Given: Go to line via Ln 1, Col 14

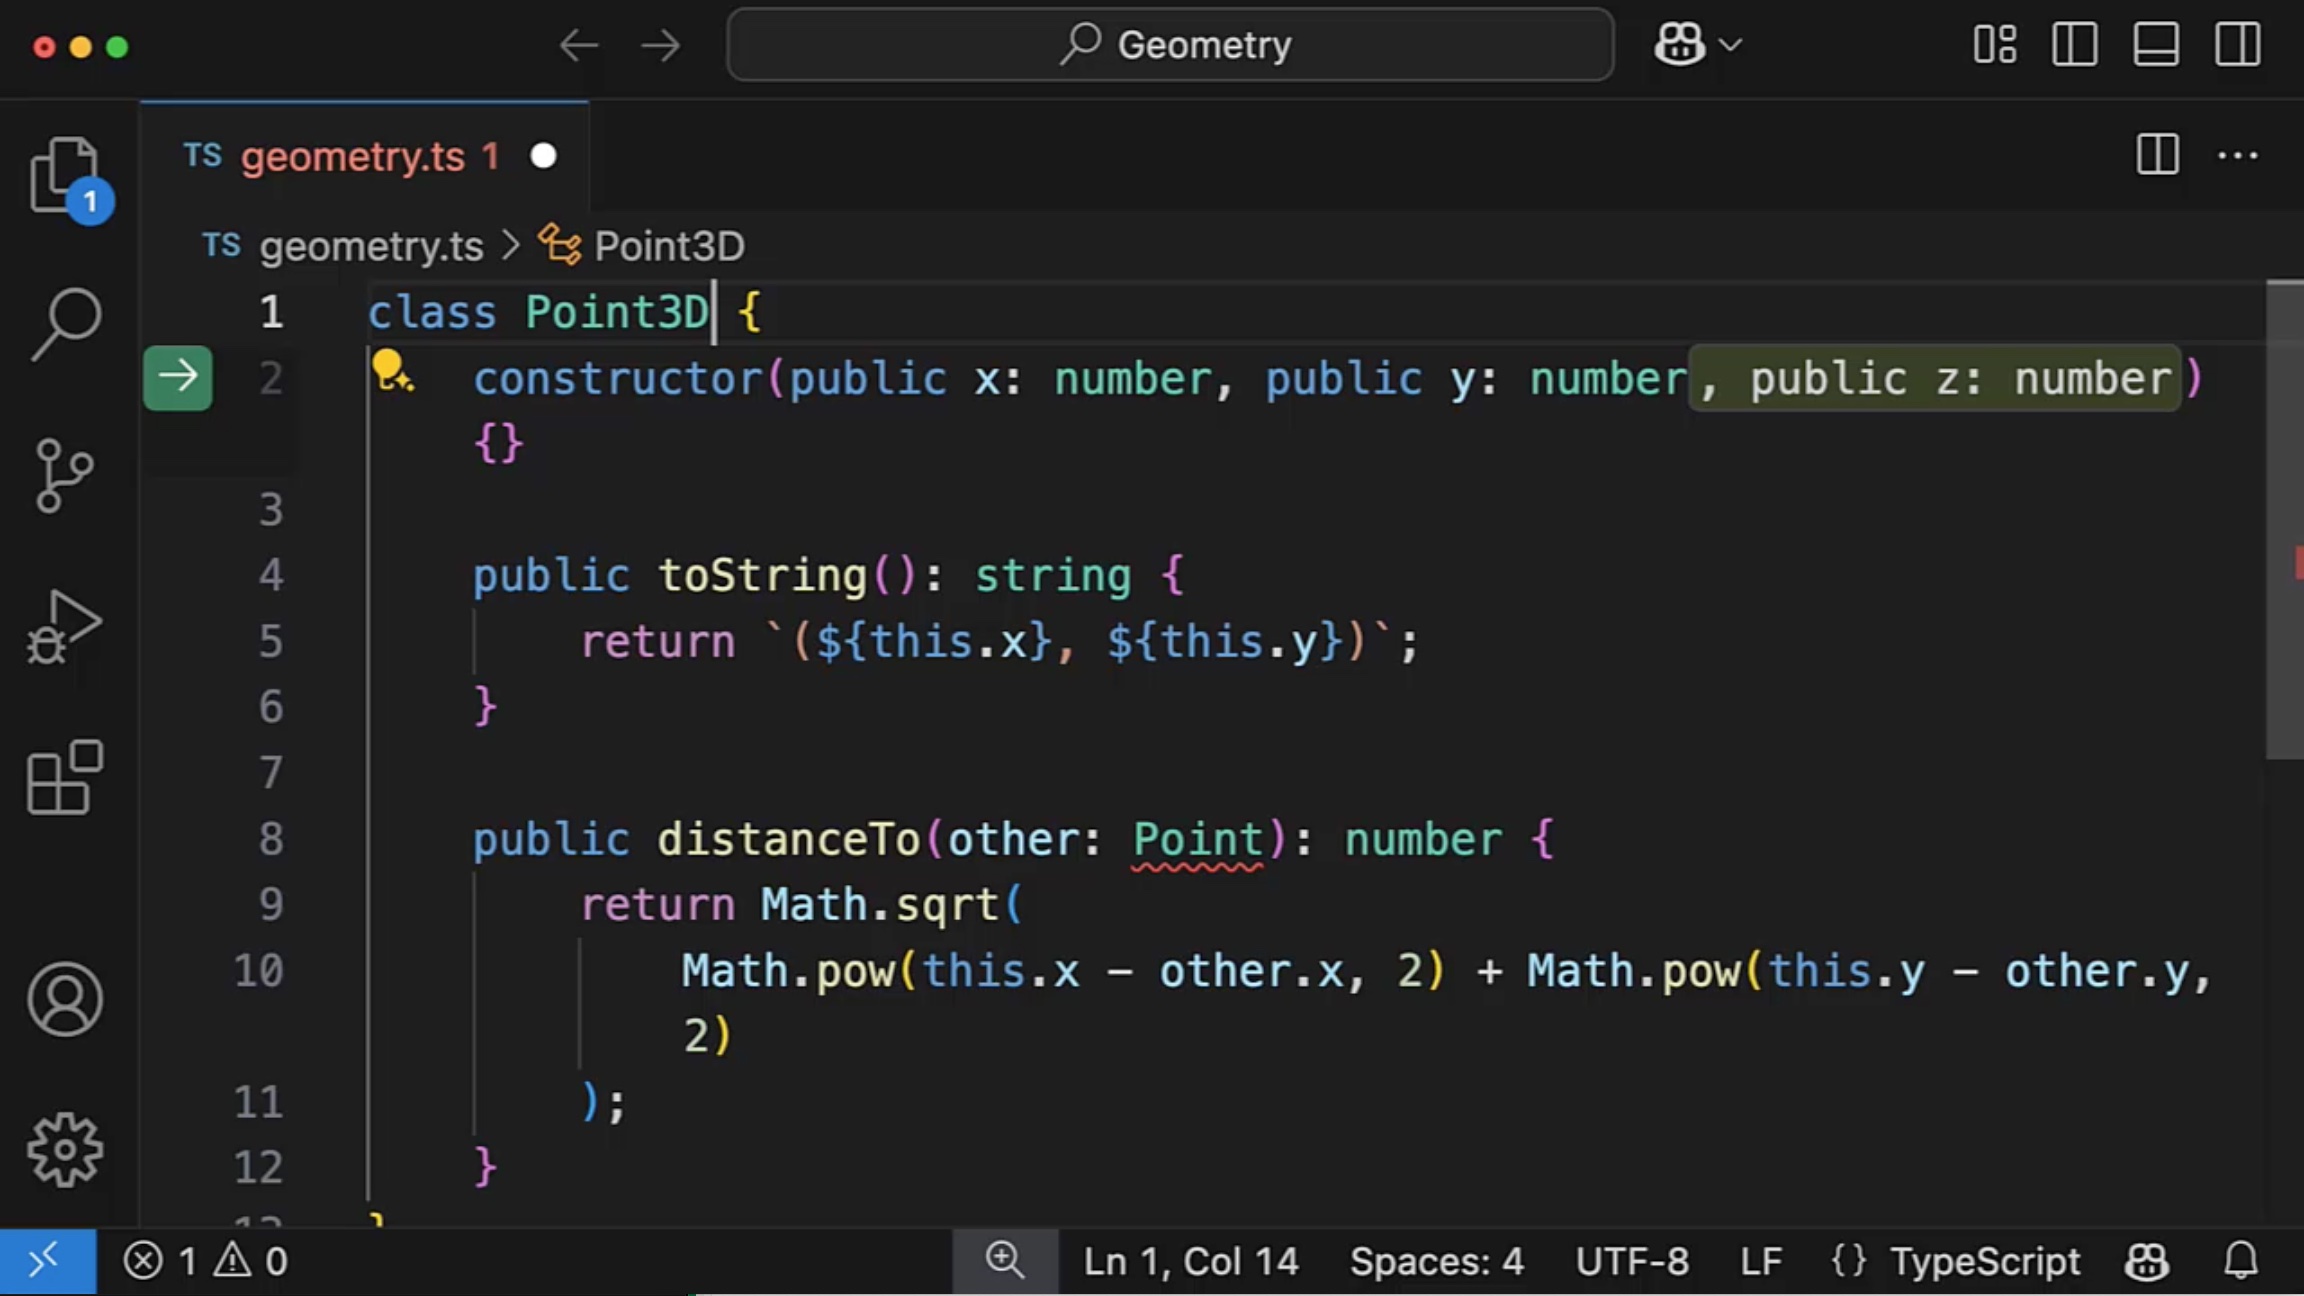Looking at the screenshot, I should [1191, 1261].
